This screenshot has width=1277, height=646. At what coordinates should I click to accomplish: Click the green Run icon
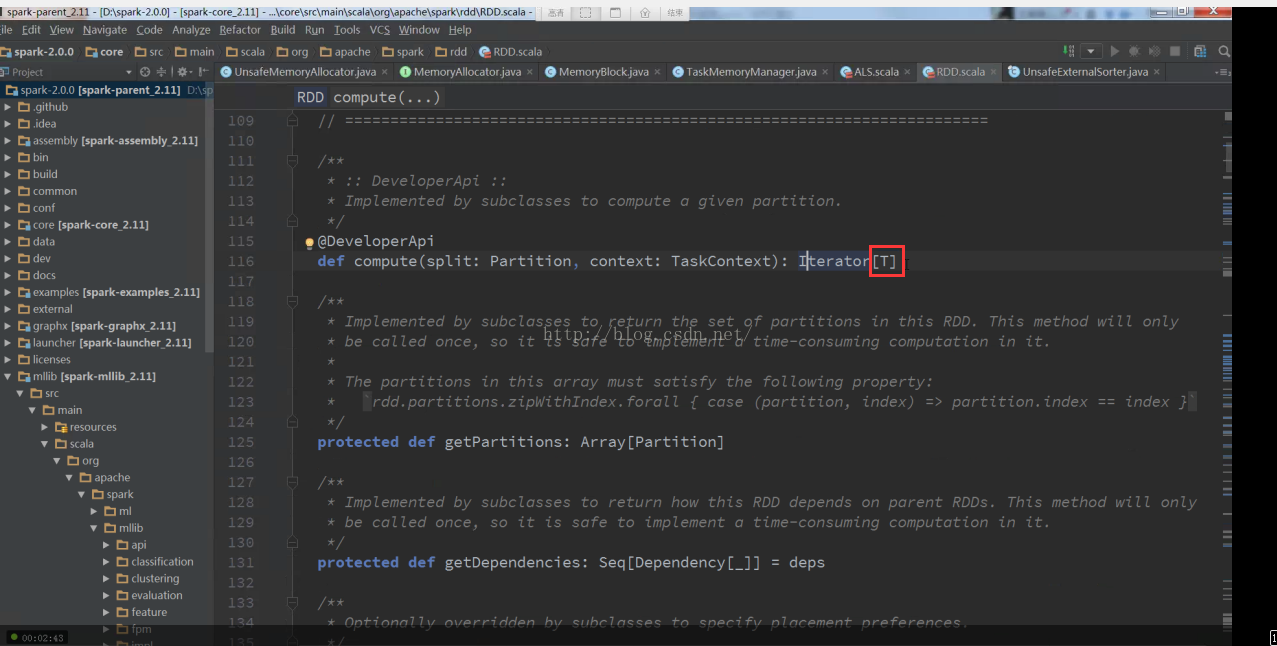(1115, 51)
